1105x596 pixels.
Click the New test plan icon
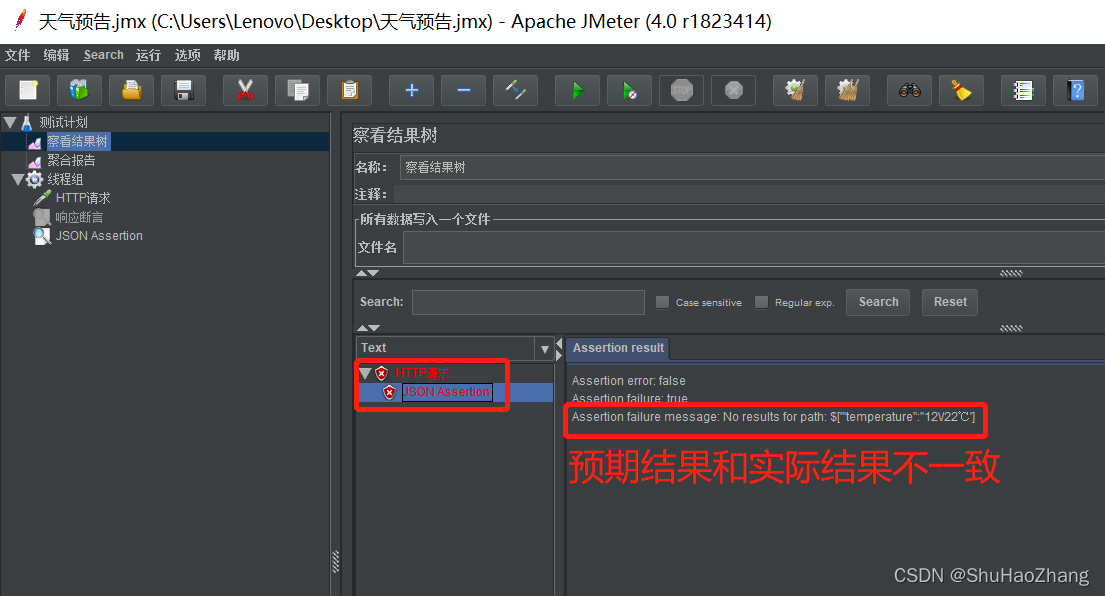(27, 90)
